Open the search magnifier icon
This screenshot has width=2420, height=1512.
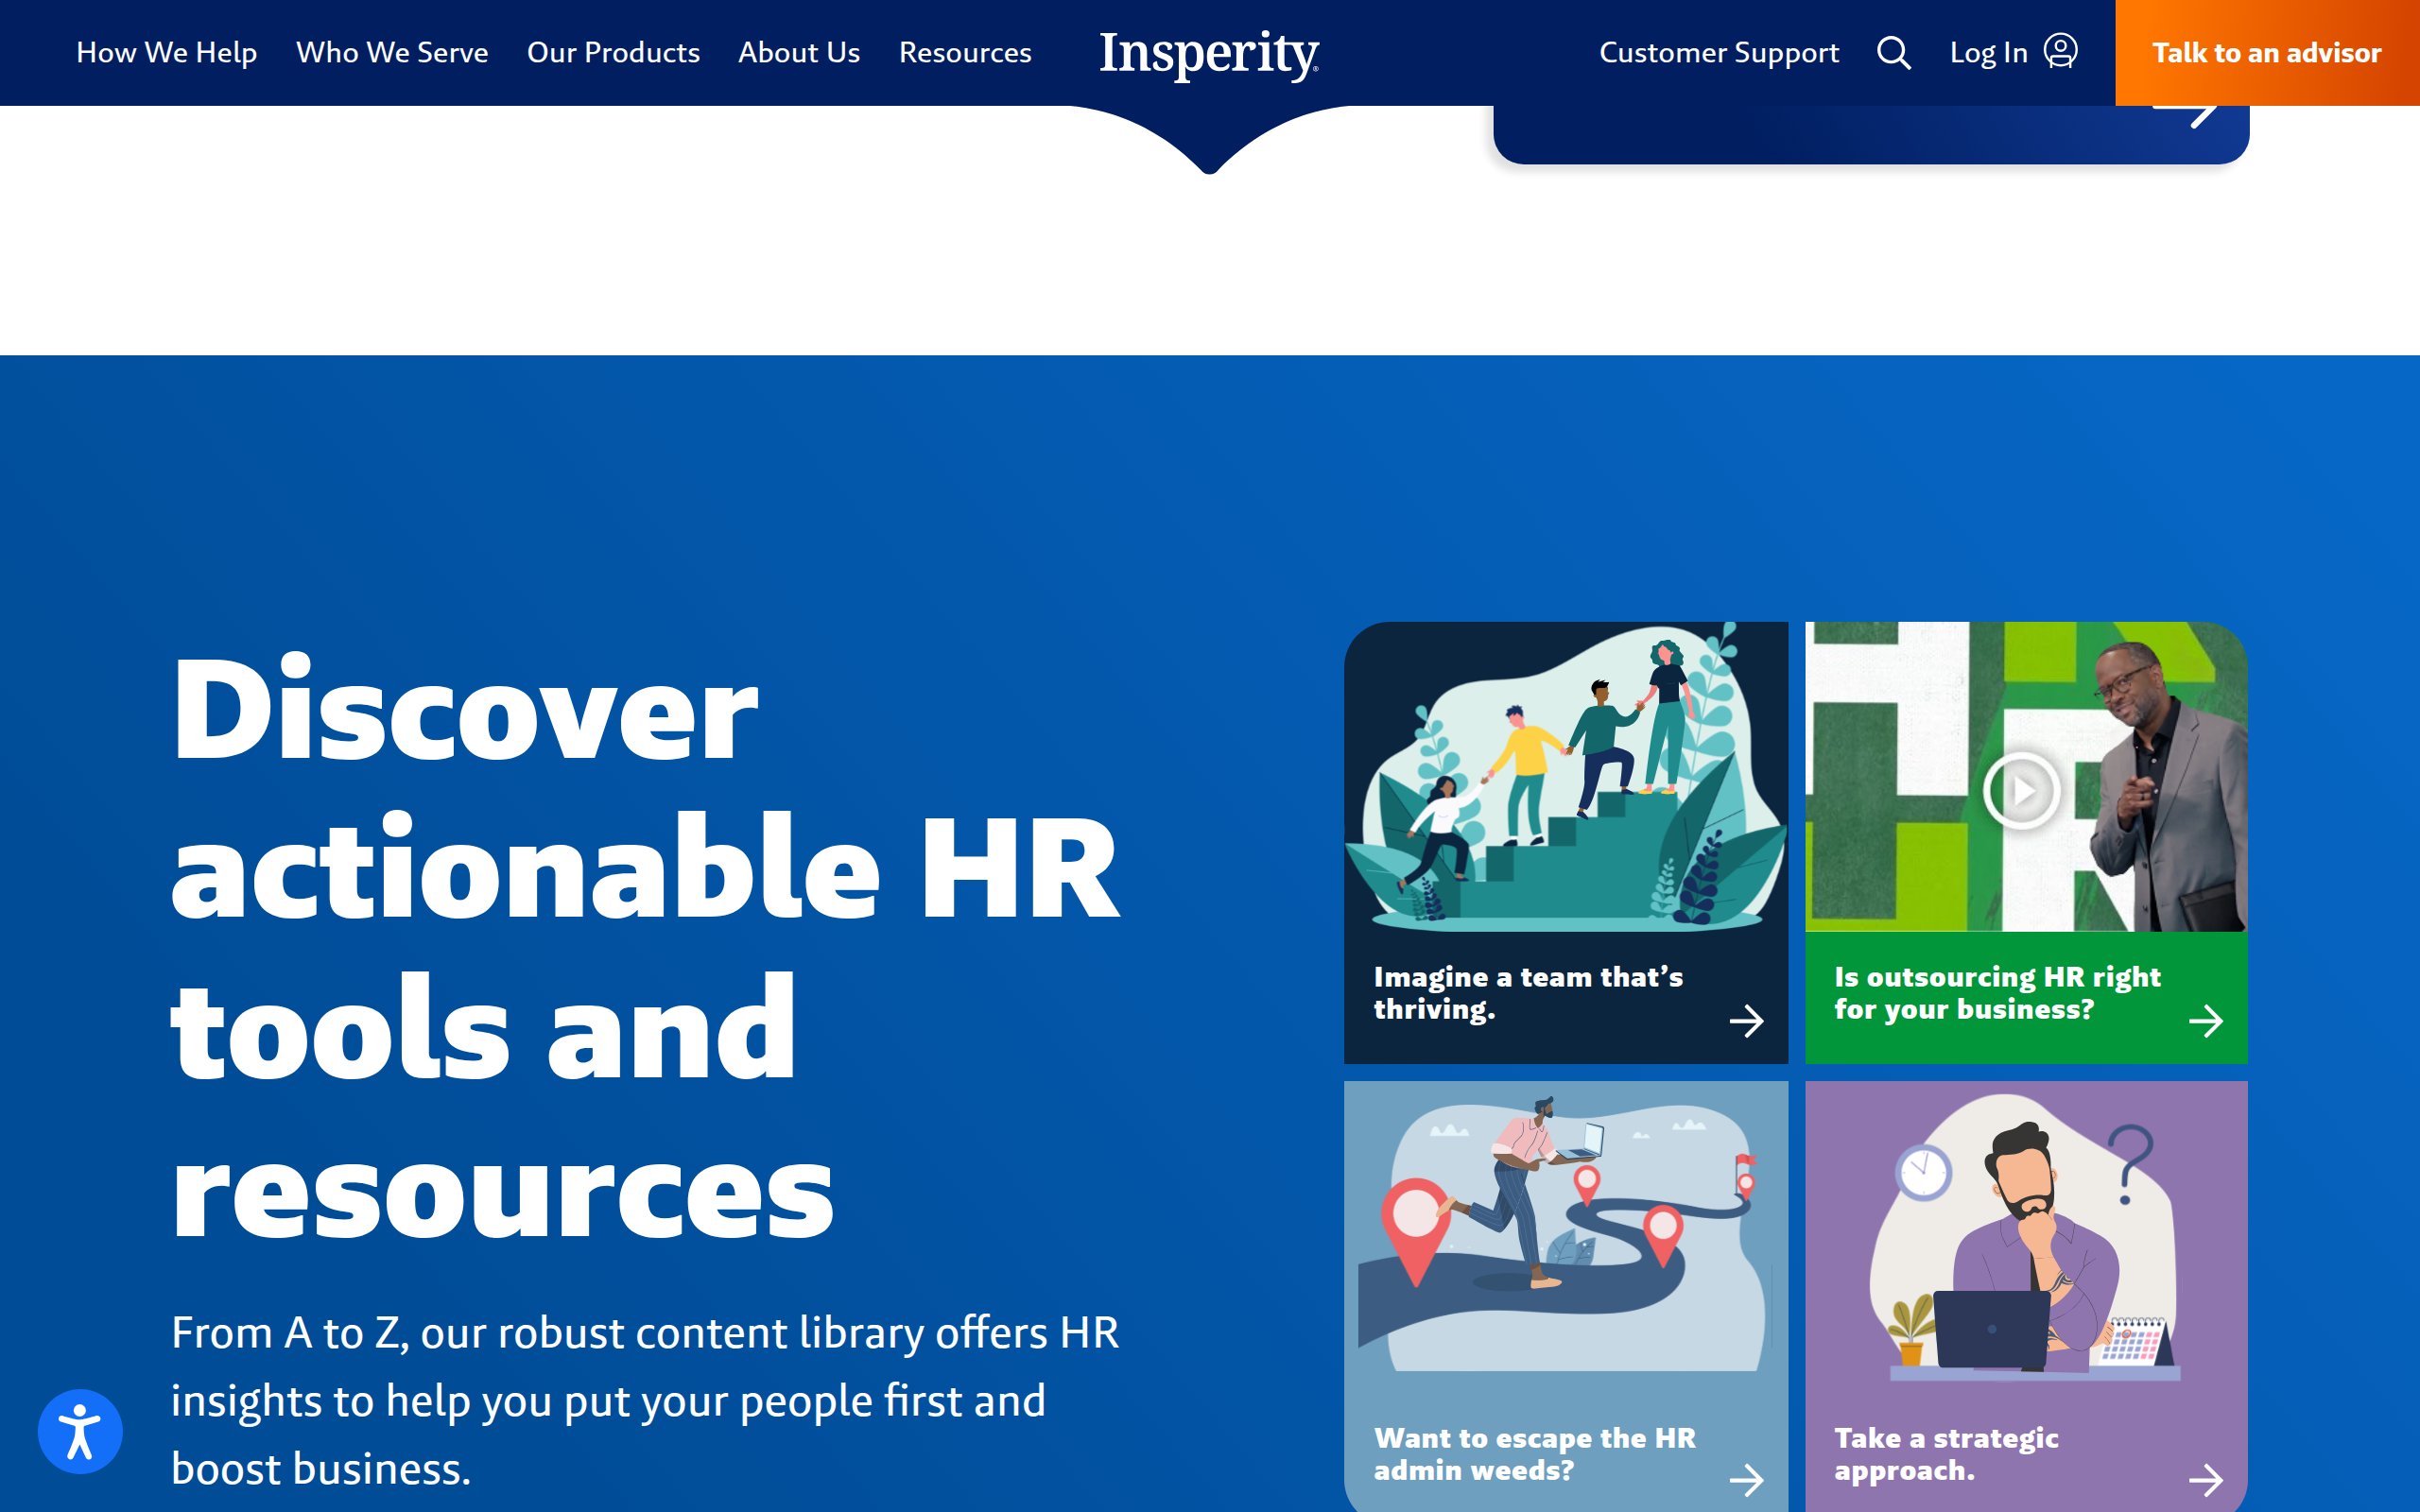[x=1893, y=52]
